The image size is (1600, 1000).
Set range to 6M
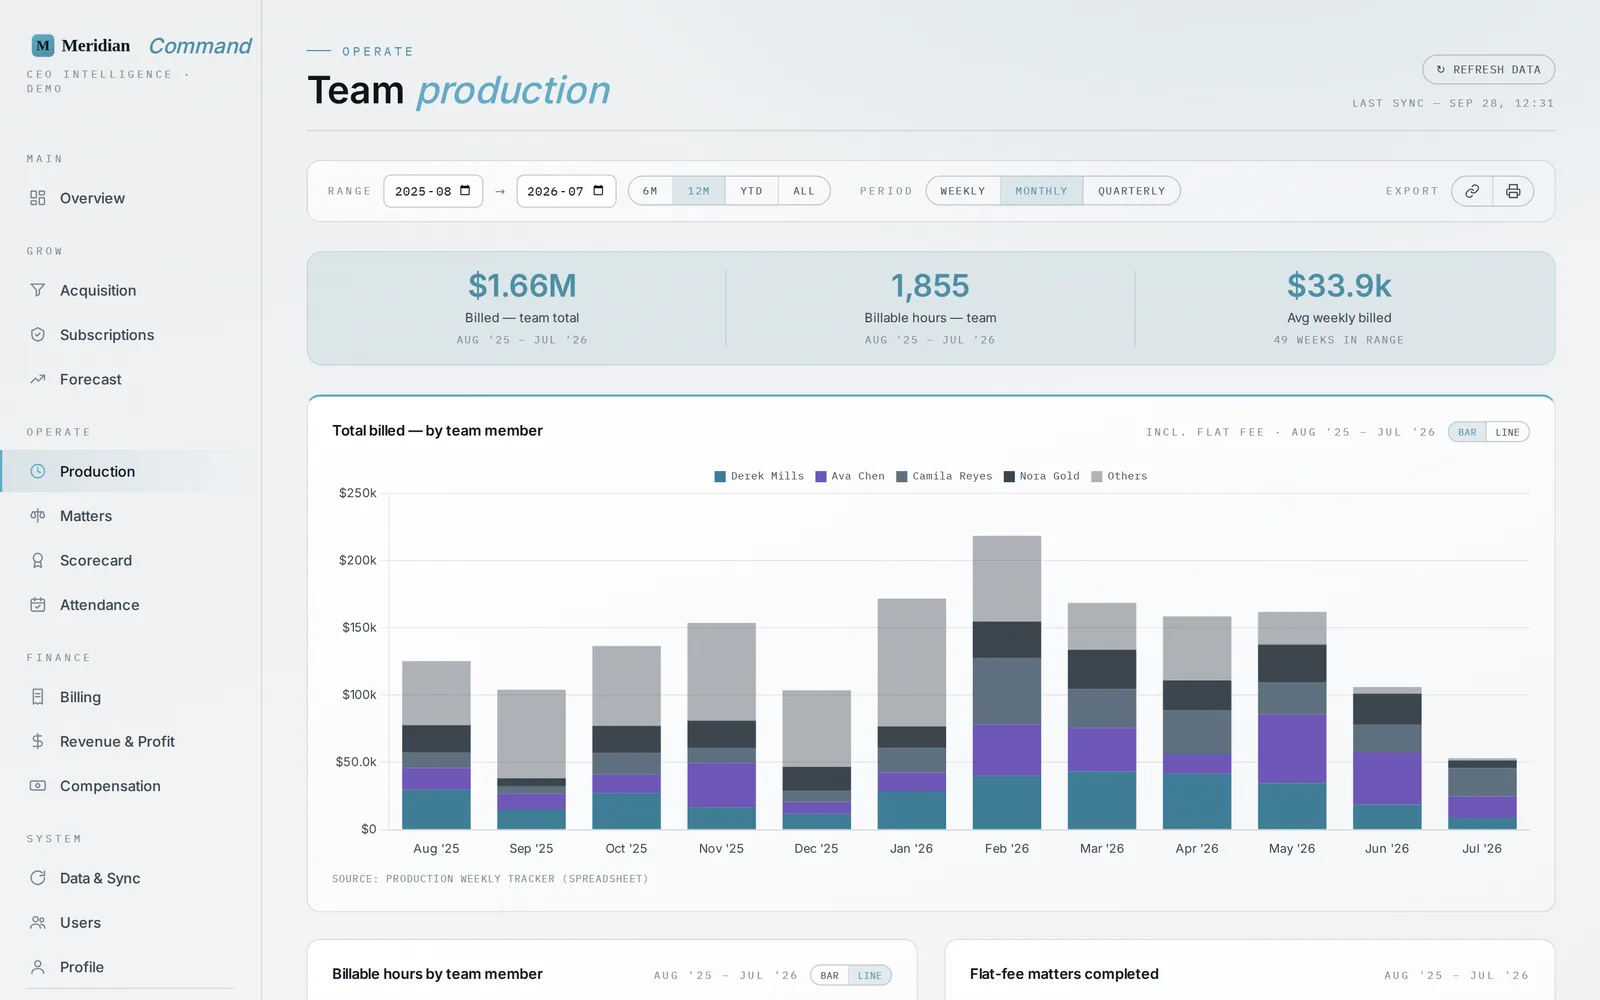coord(650,191)
